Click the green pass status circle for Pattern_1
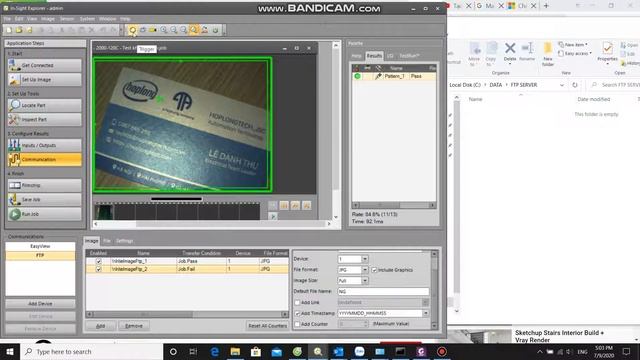 (x=357, y=76)
